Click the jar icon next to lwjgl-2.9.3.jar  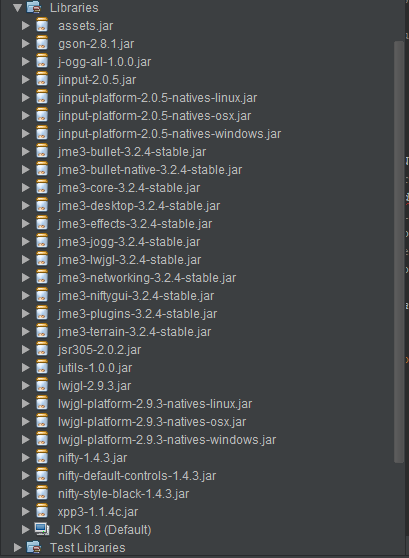point(42,385)
